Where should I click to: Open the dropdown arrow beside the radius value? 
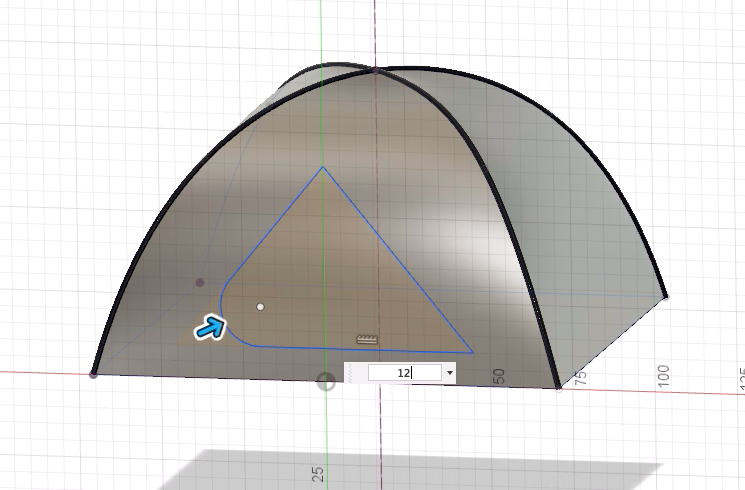point(449,373)
